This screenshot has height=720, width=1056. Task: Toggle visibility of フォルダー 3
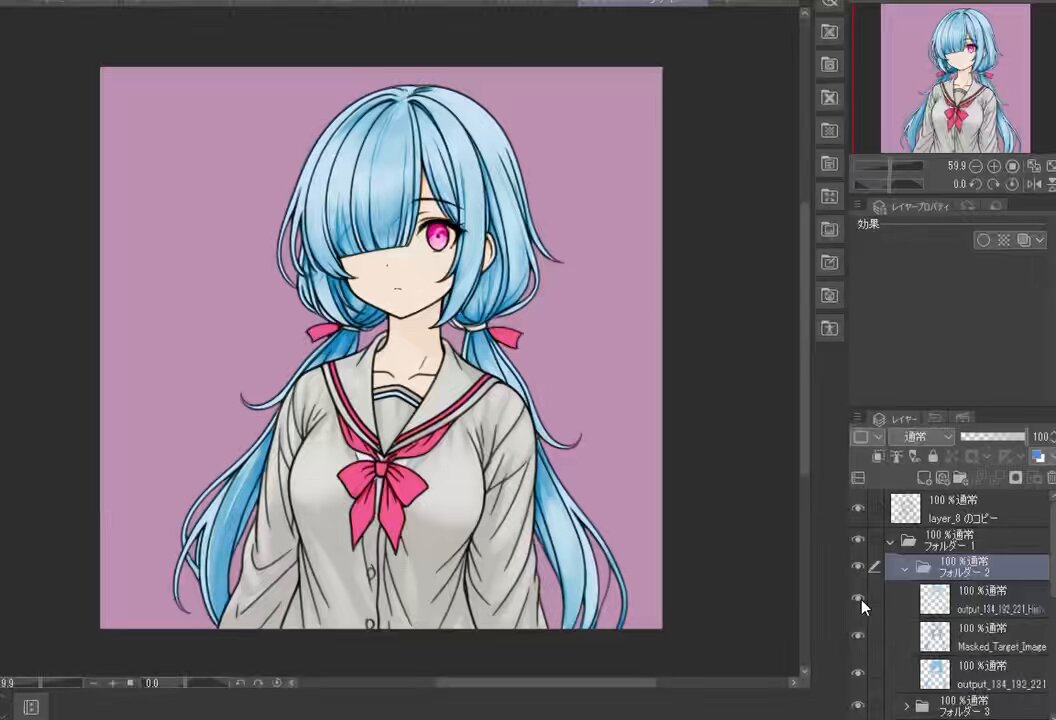[857, 705]
